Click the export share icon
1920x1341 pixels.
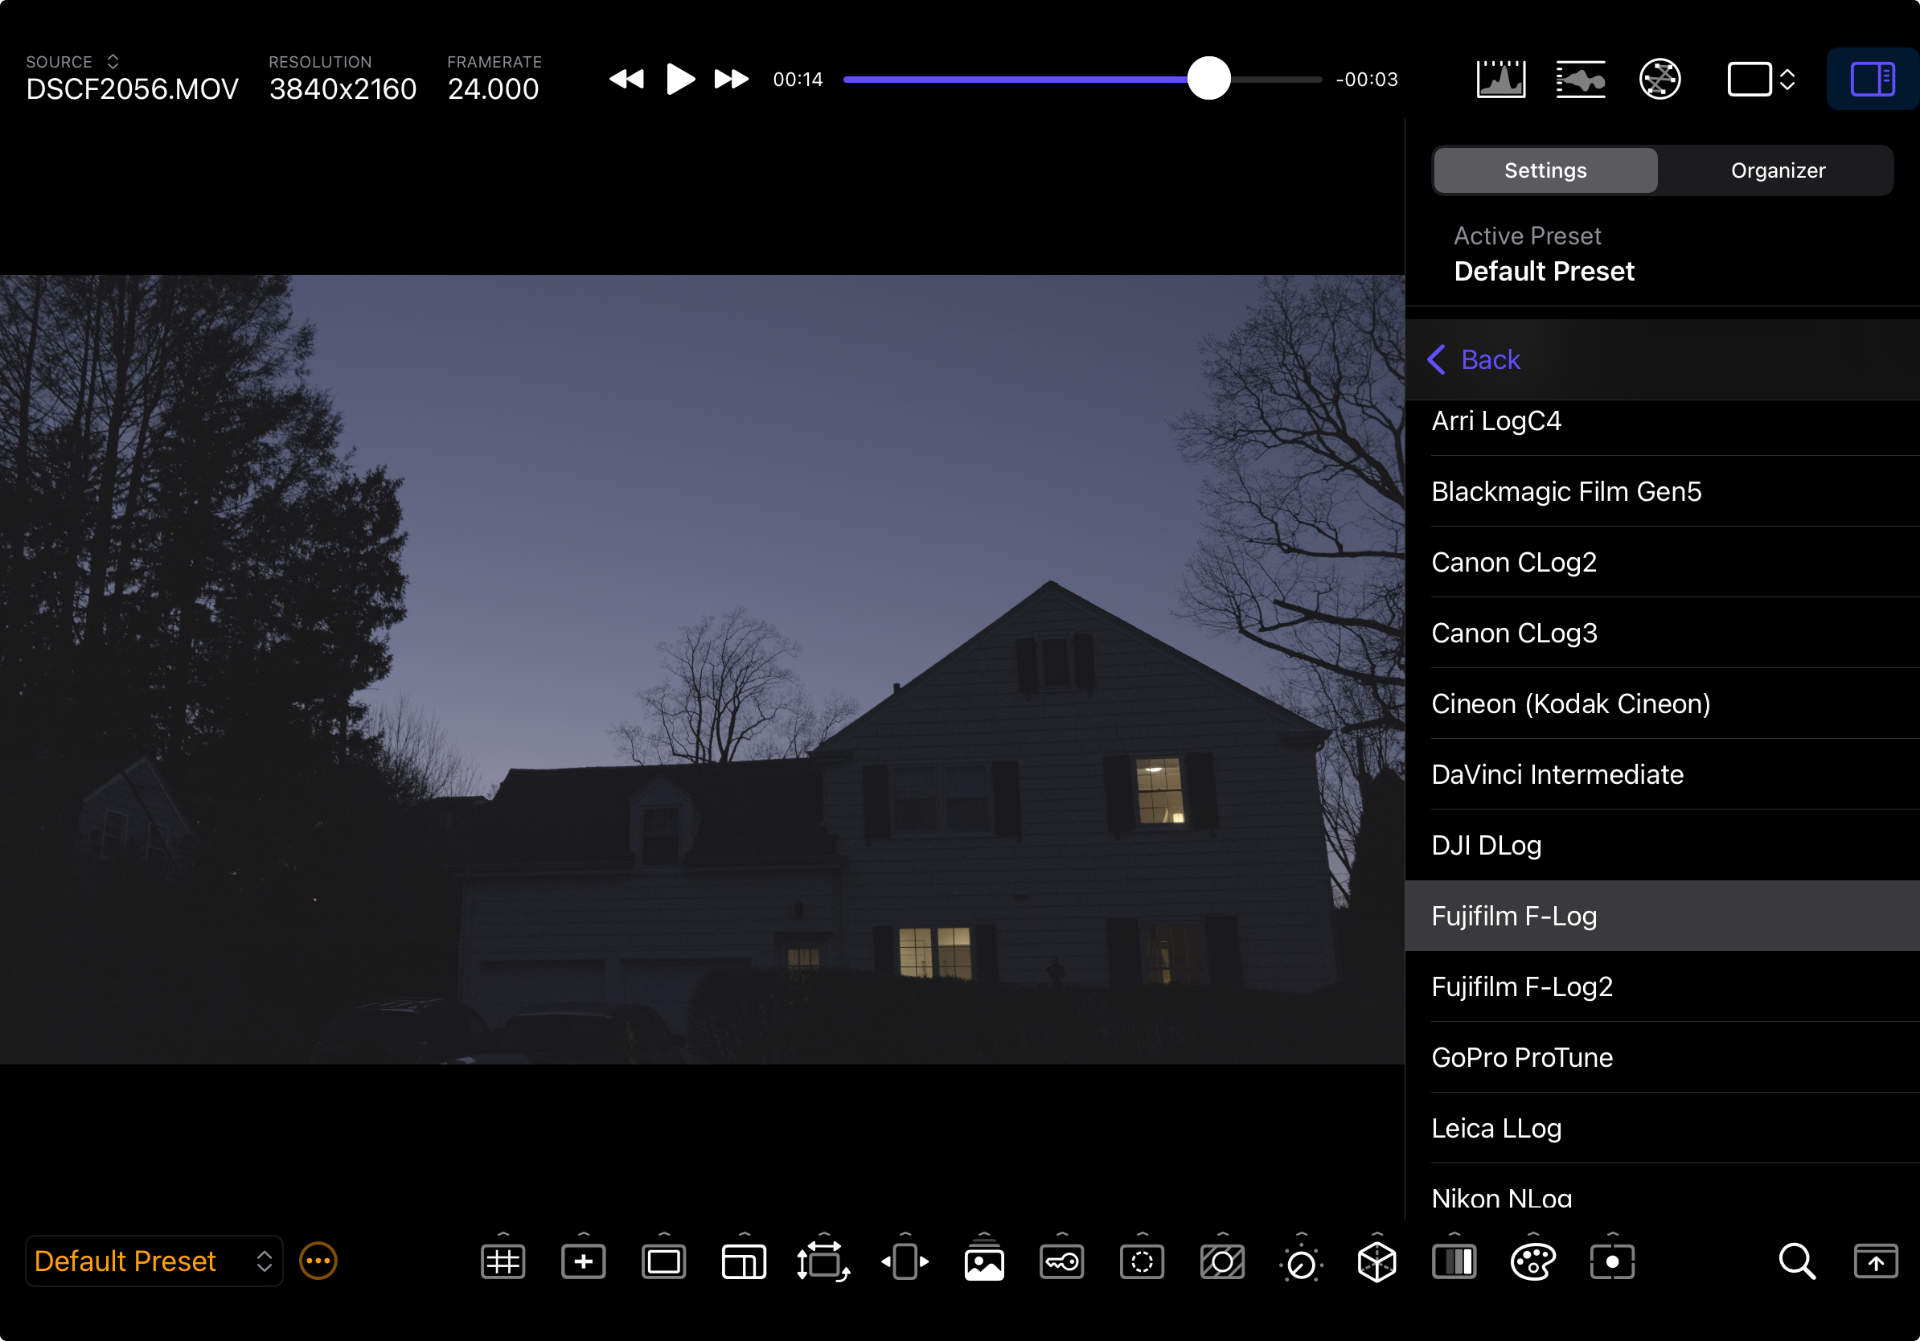click(x=1875, y=1262)
